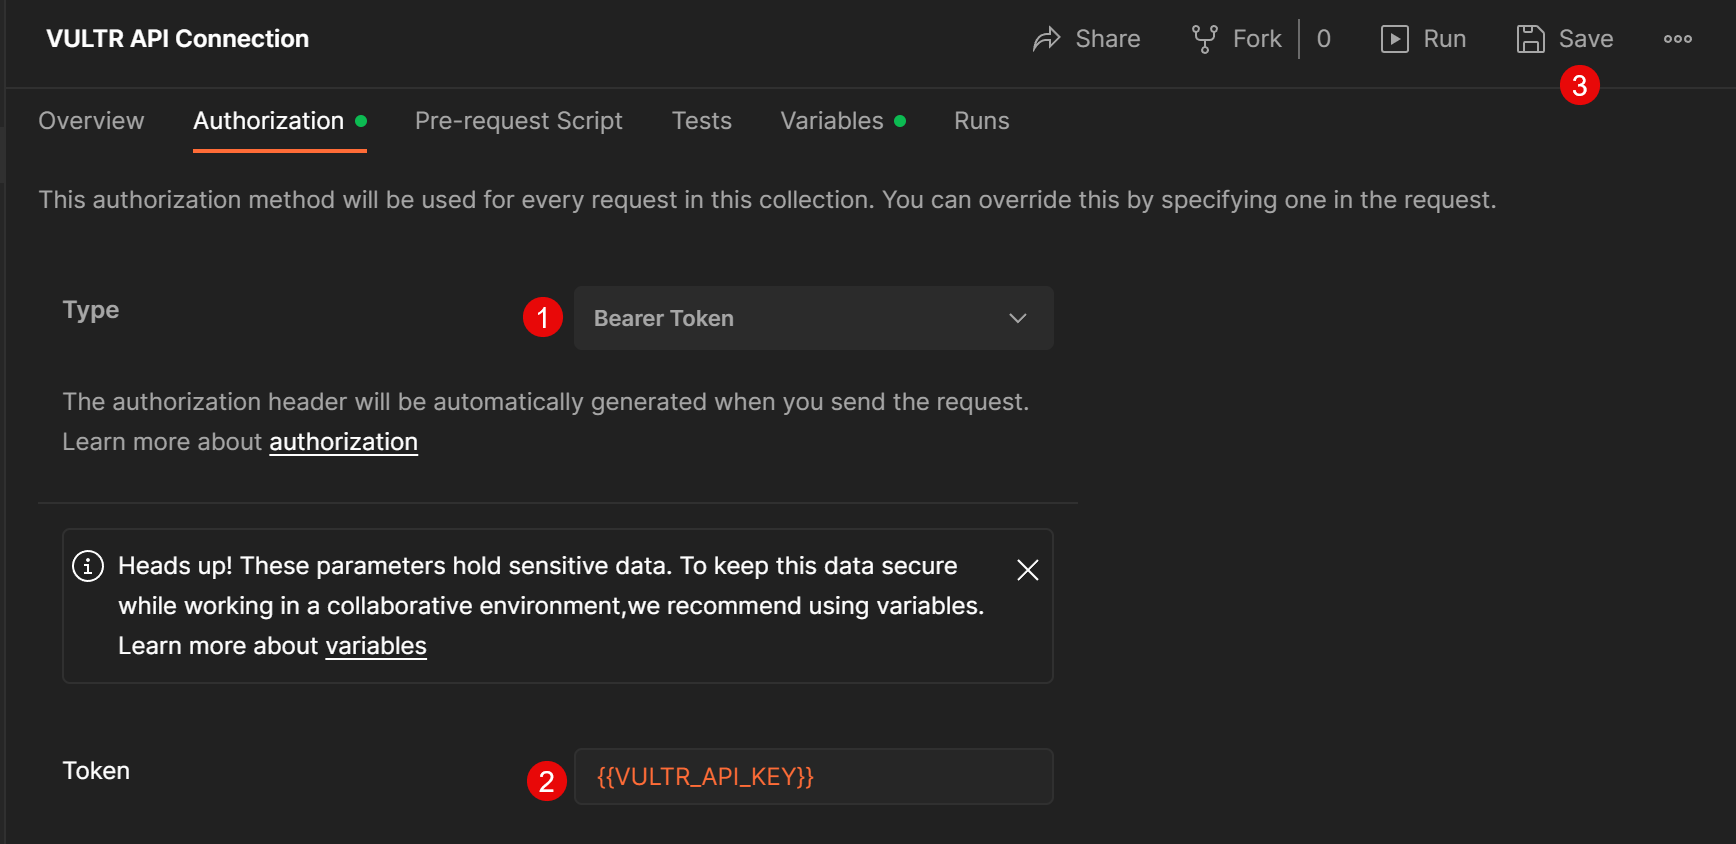This screenshot has height=844, width=1736.
Task: Click the chevron arrow in the Type dropdown
Action: (1018, 318)
